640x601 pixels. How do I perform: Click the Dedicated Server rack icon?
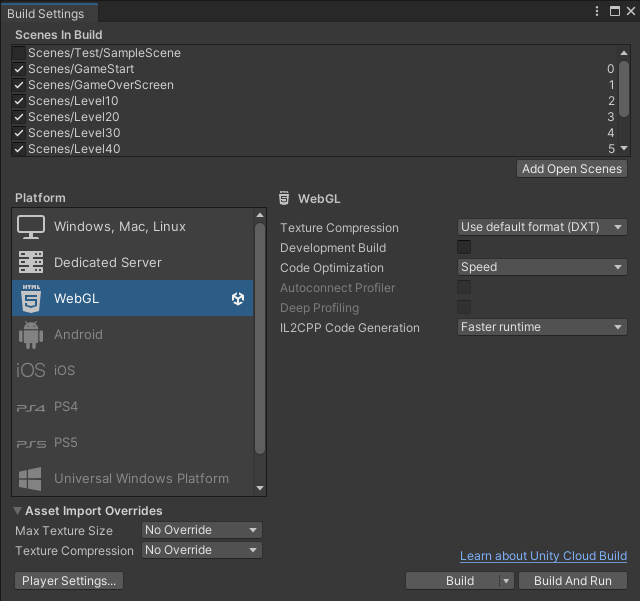pos(31,262)
